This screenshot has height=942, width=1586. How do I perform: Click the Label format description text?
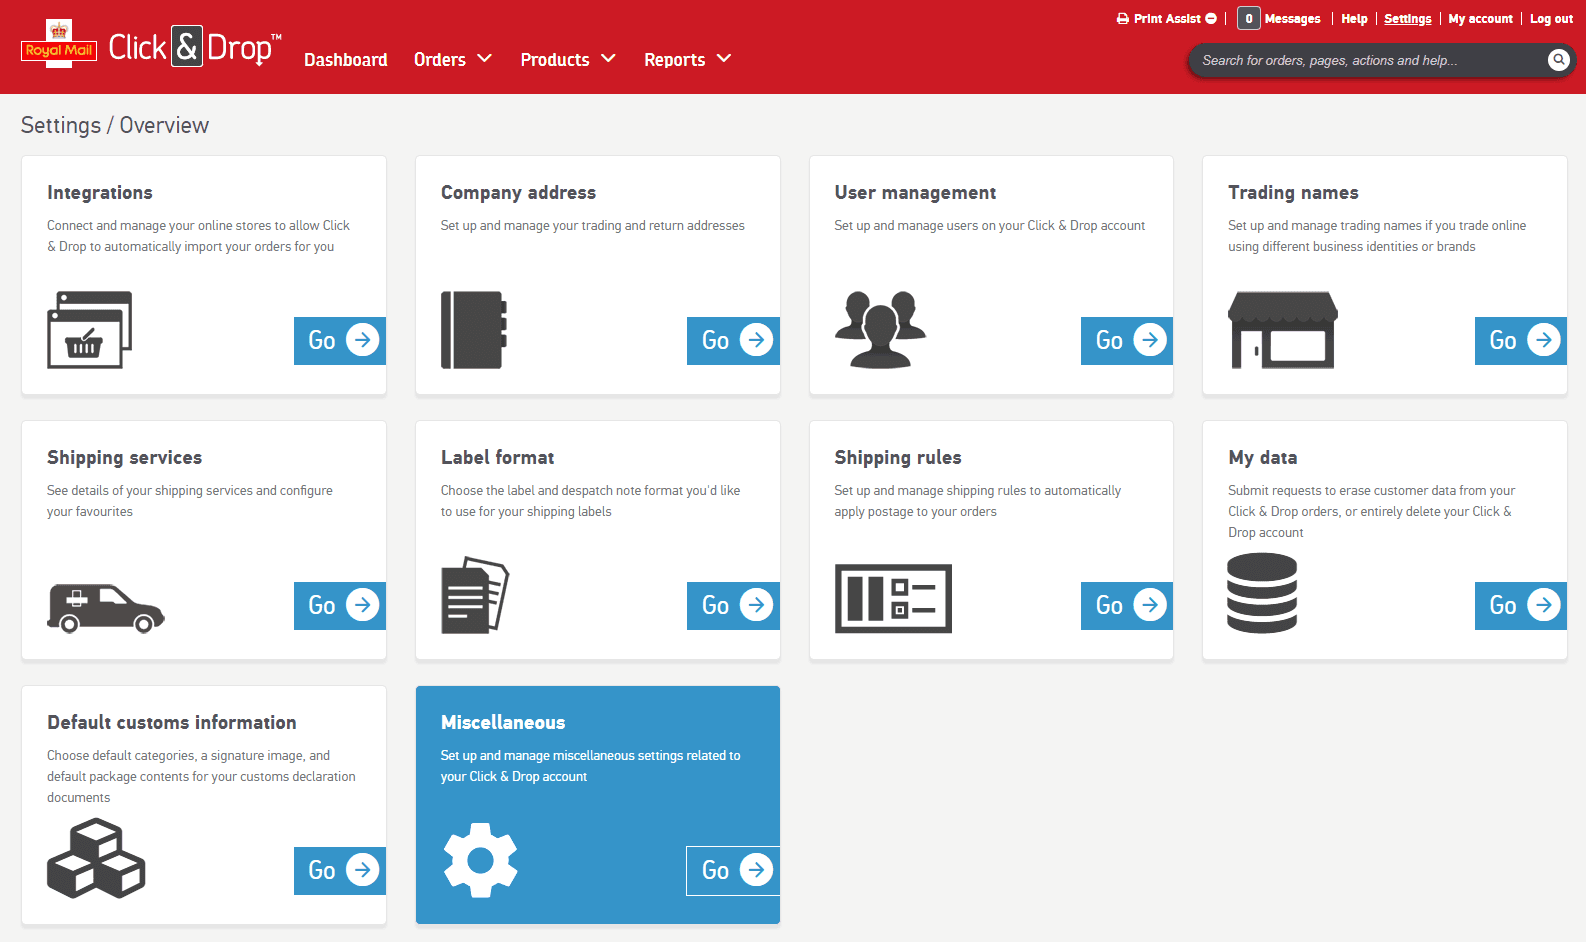pyautogui.click(x=590, y=501)
